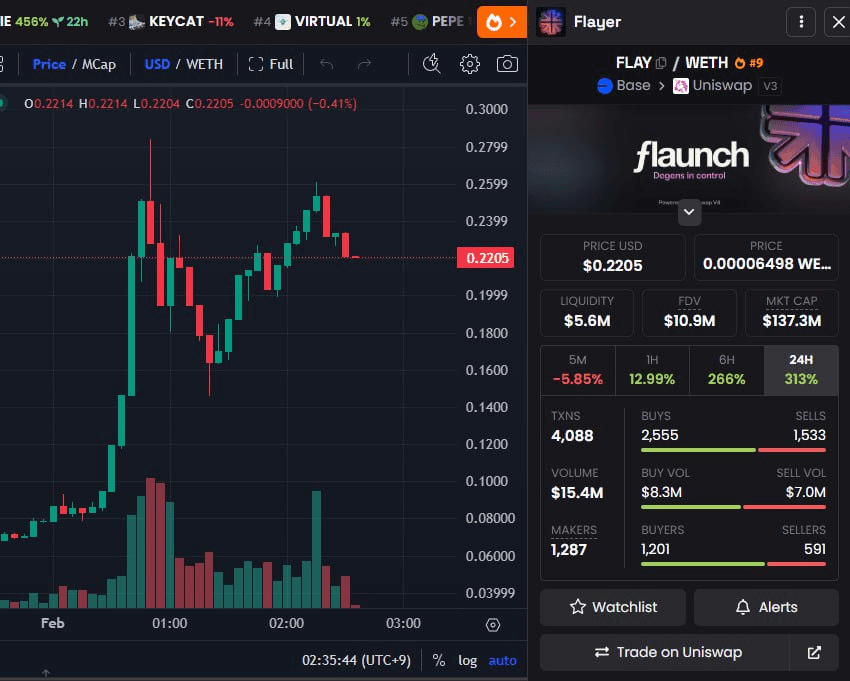Screen dimensions: 850x681
Task: Open chart settings gear in toolbar
Action: coord(469,64)
